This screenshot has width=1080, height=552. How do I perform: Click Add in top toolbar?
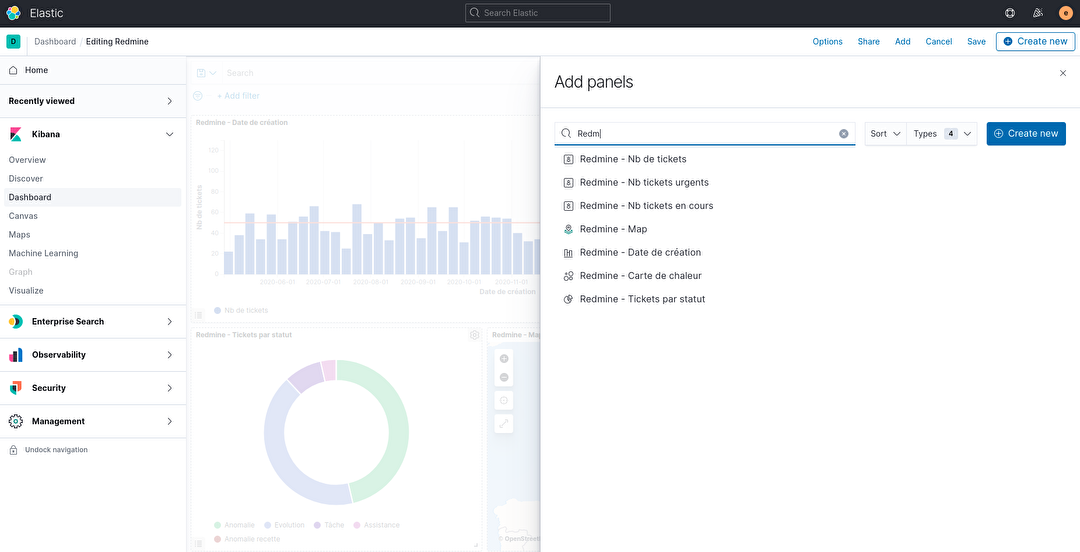click(x=902, y=41)
